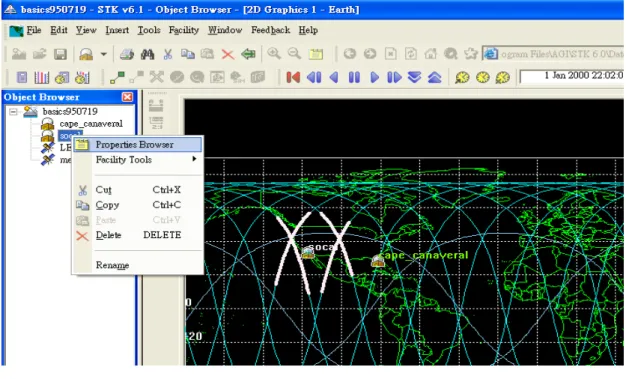This screenshot has width=626, height=379.
Task: Step the animation forward one step
Action: click(x=394, y=77)
